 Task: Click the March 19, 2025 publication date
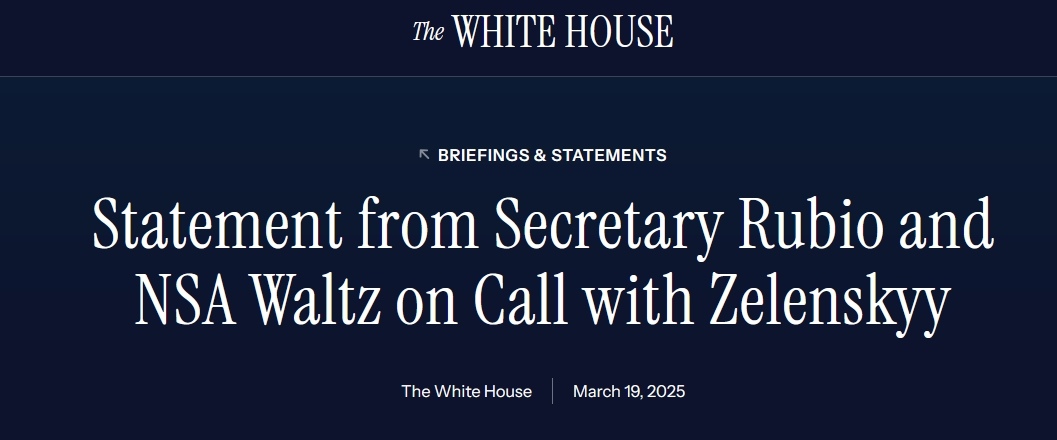pos(629,391)
